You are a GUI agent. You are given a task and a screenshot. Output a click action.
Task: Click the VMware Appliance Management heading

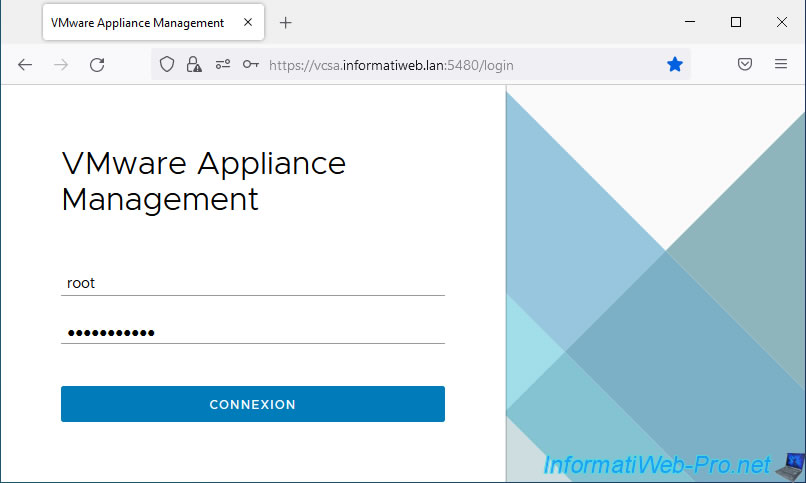pos(204,181)
